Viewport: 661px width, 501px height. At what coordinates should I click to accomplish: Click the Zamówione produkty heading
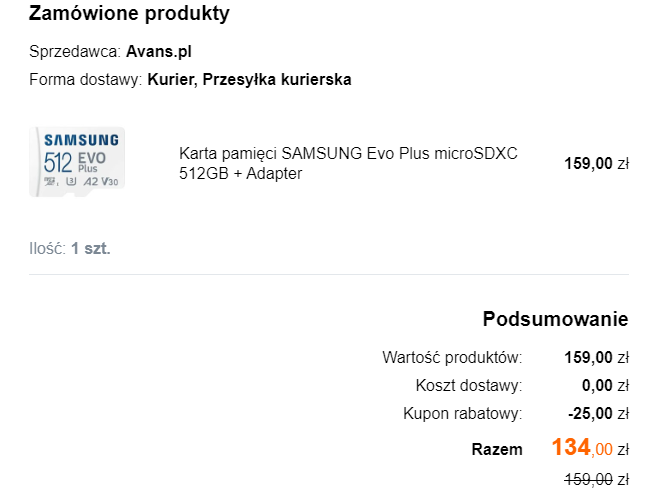coord(129,13)
